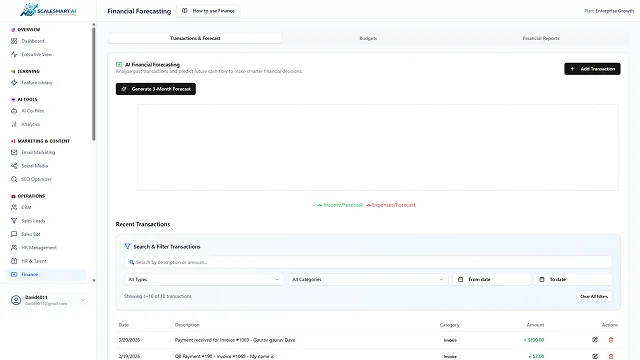640x360 pixels.
Task: Open CRM people icon
Action: (x=14, y=207)
